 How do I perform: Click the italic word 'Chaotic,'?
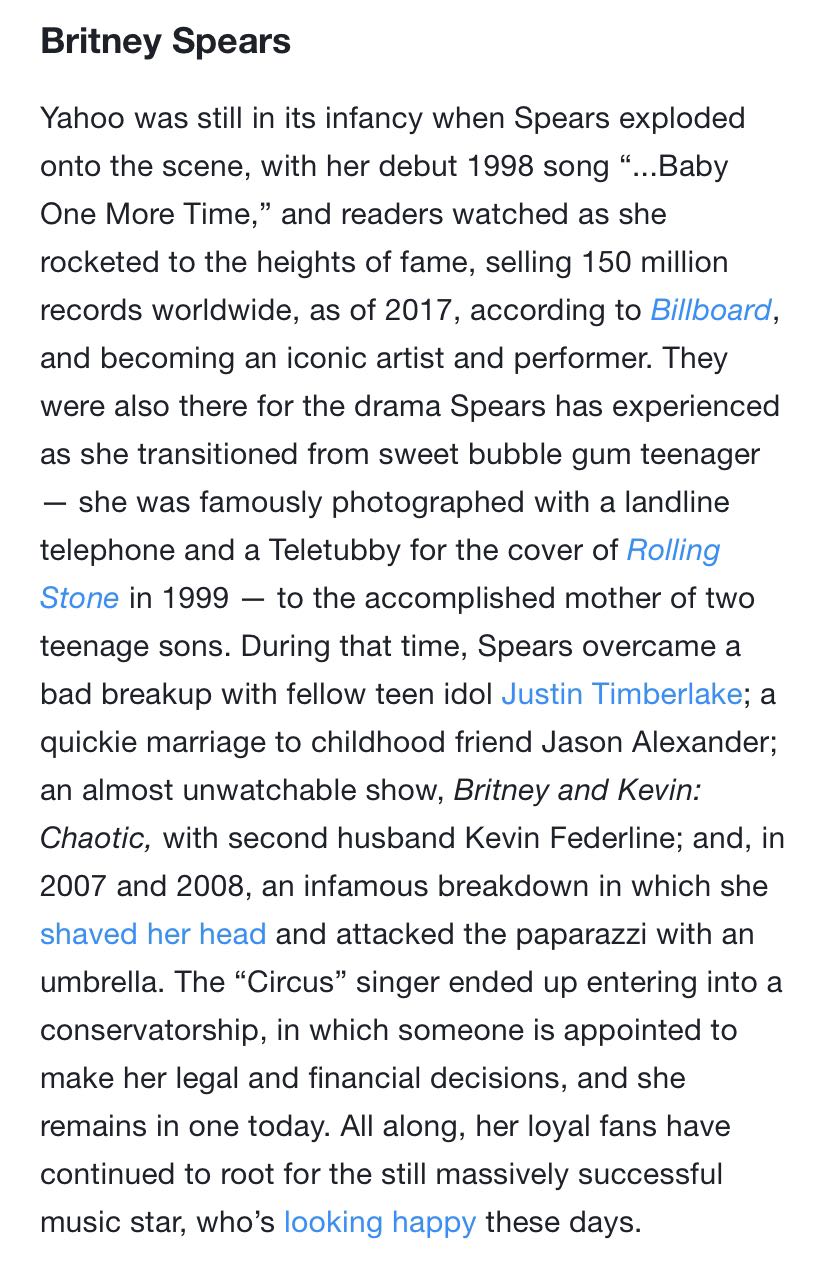96,838
